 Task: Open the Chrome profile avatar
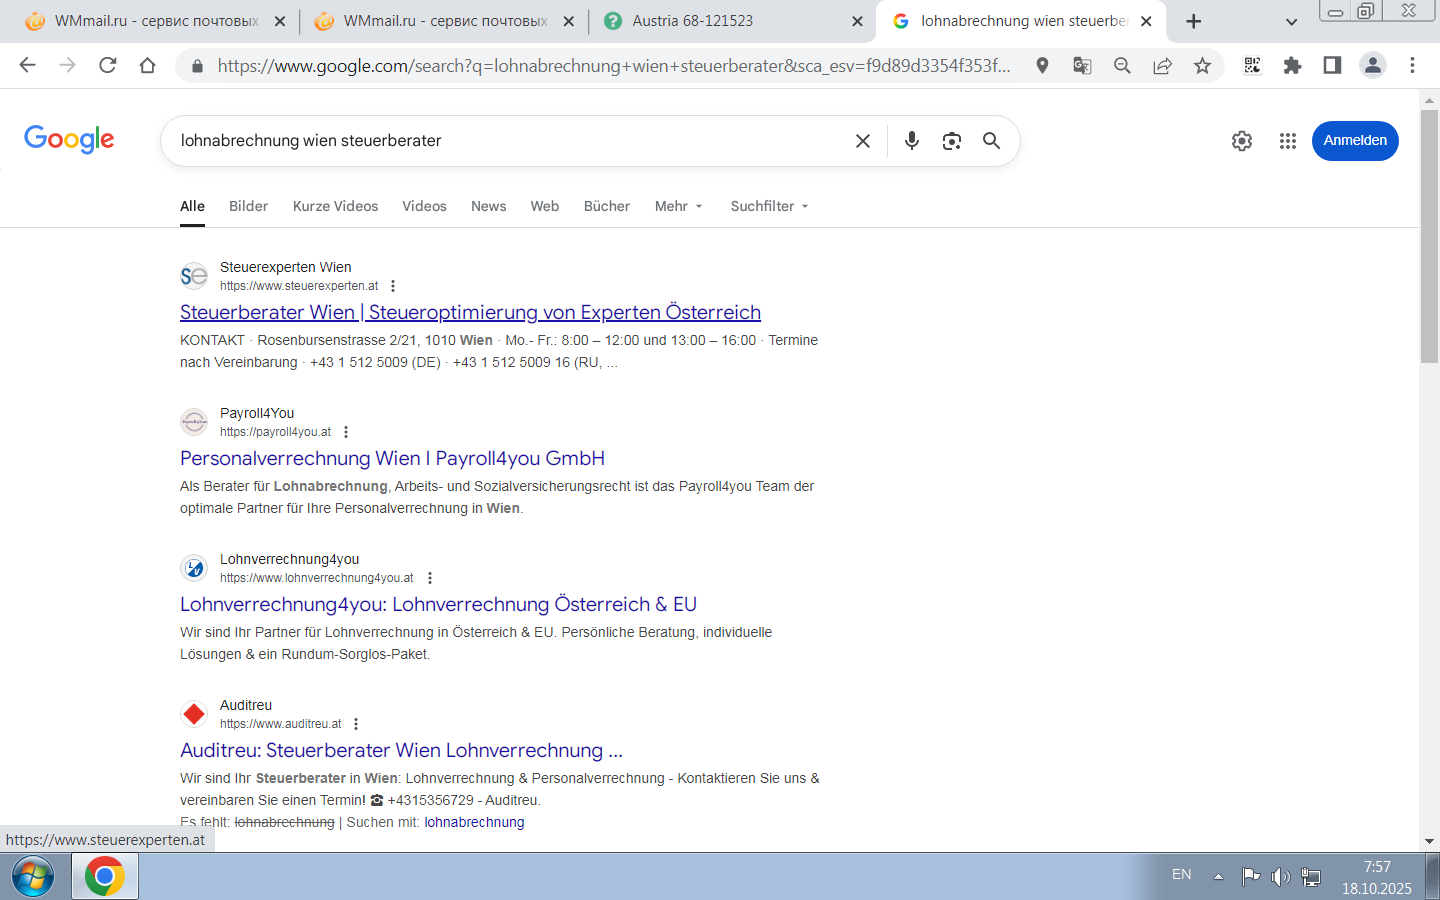1372,65
